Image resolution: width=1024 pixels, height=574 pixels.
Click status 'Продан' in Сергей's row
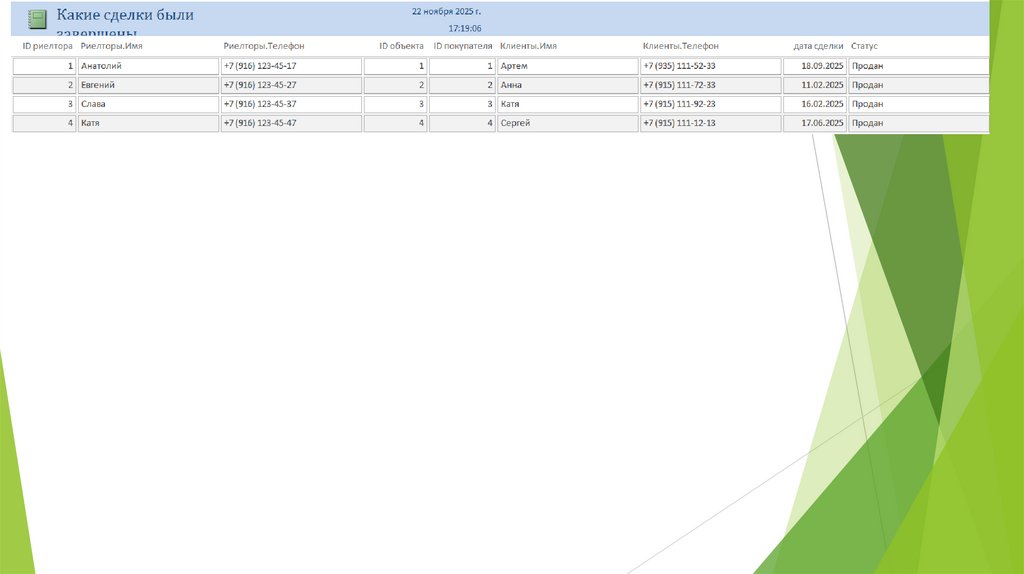pyautogui.click(x=919, y=123)
